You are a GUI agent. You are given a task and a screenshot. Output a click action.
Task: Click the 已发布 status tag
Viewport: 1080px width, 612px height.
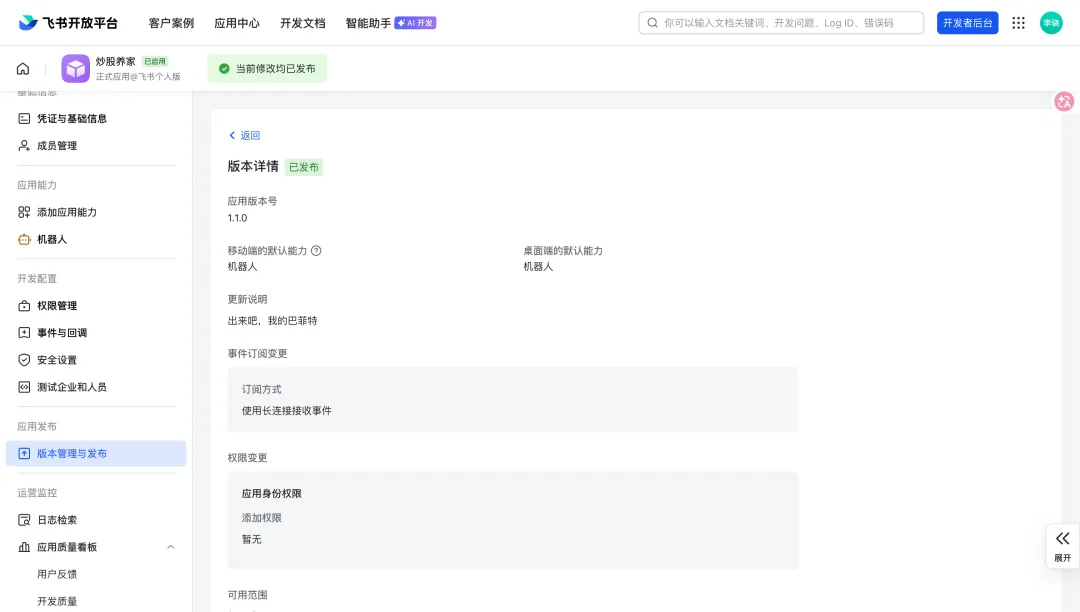[304, 167]
